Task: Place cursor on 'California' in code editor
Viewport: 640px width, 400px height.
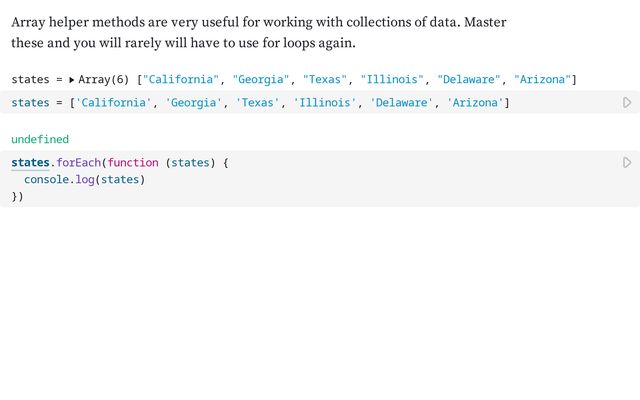Action: (114, 103)
